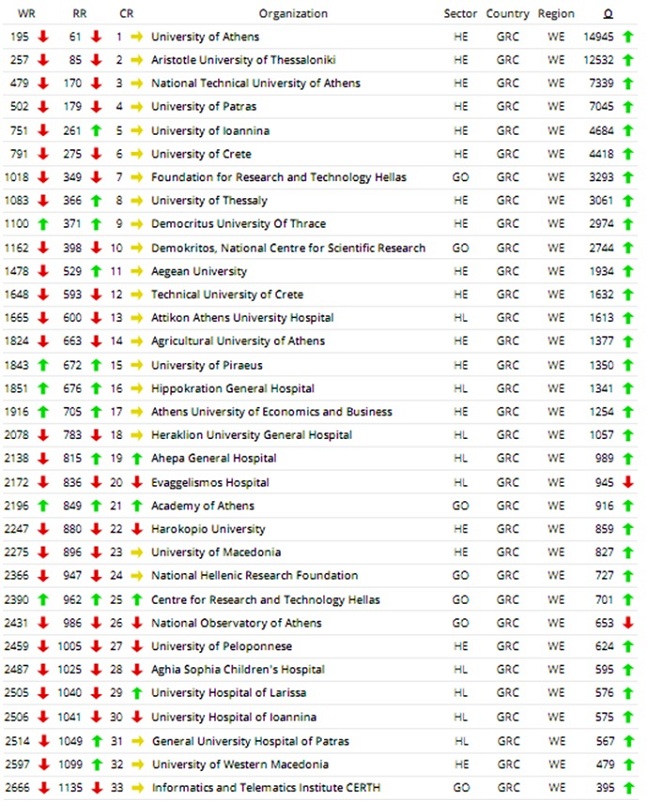Sort by Organization column header
The height and width of the screenshot is (802, 648).
point(293,14)
